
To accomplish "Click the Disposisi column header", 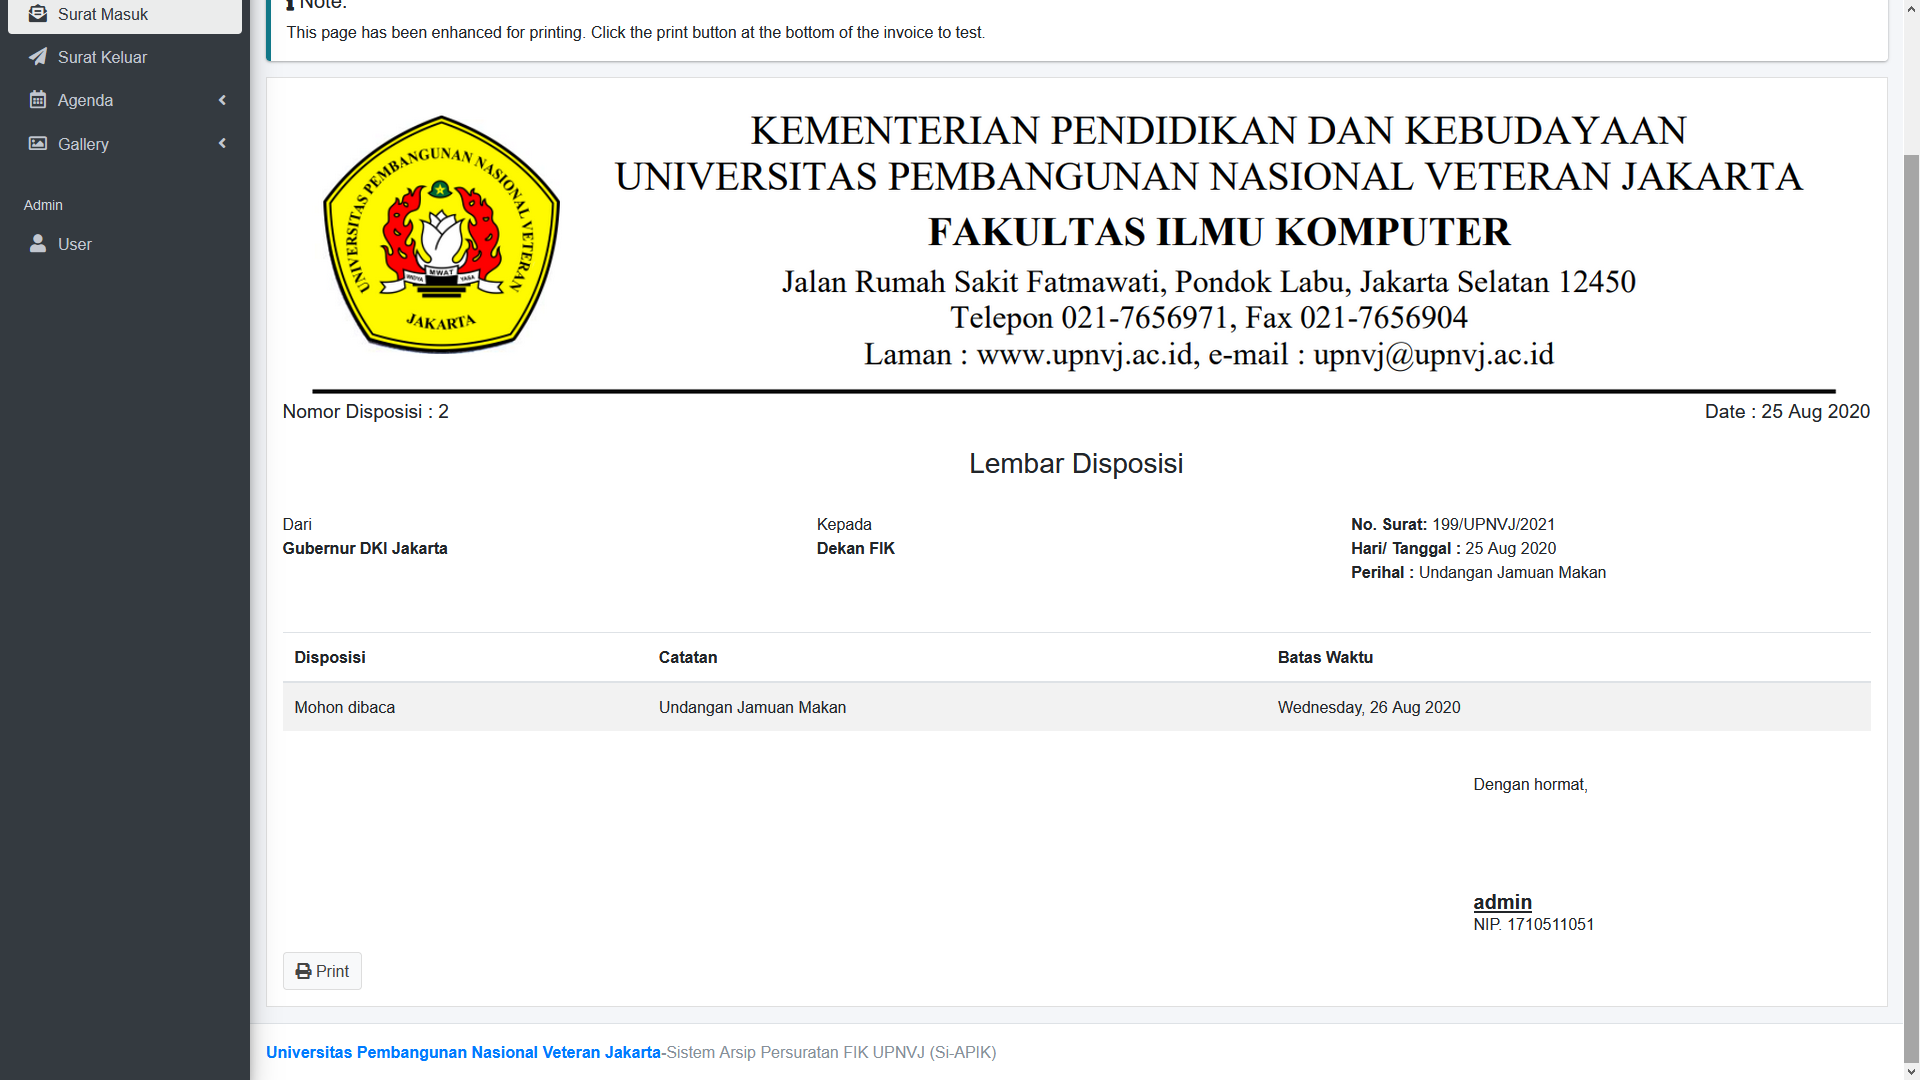I will pyautogui.click(x=330, y=658).
